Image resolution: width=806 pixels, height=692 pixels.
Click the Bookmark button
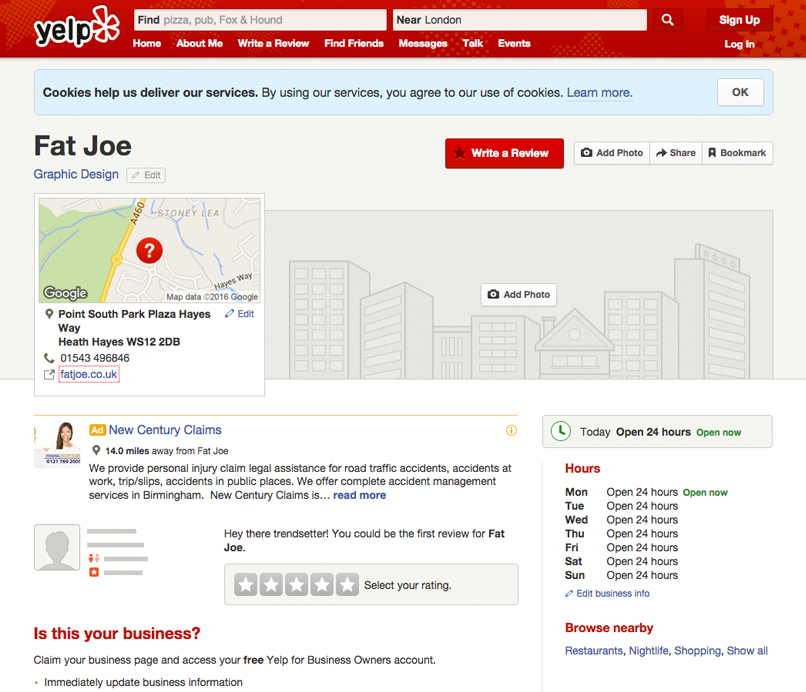pyautogui.click(x=737, y=153)
